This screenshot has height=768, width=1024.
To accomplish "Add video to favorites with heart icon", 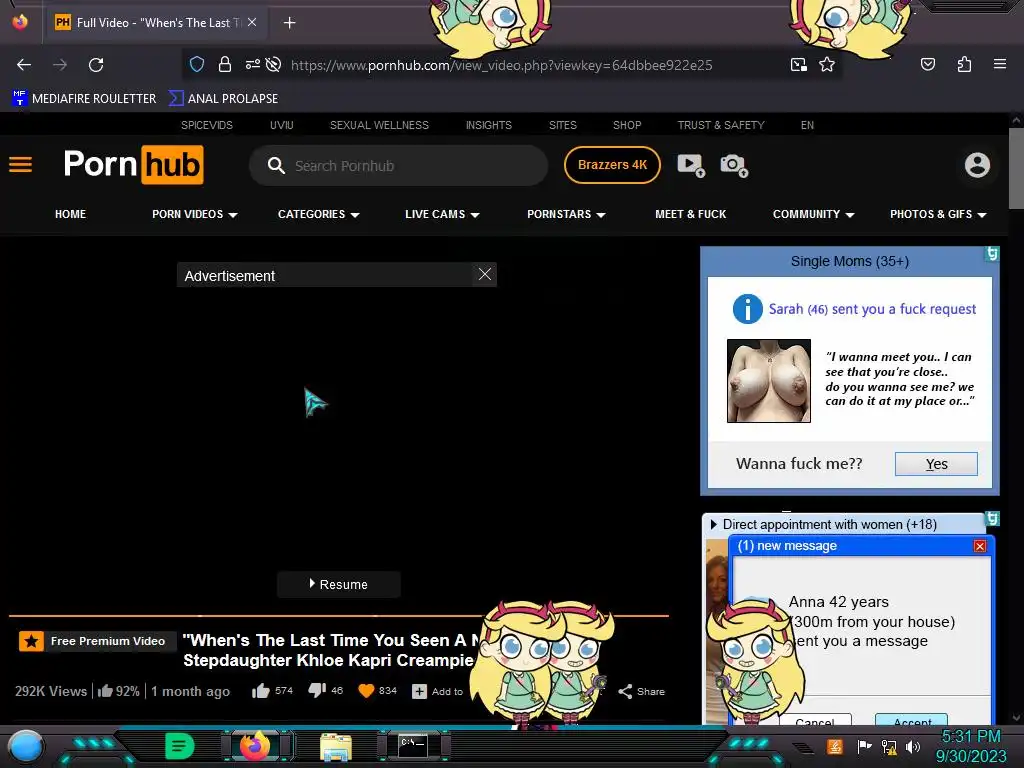I will (366, 690).
